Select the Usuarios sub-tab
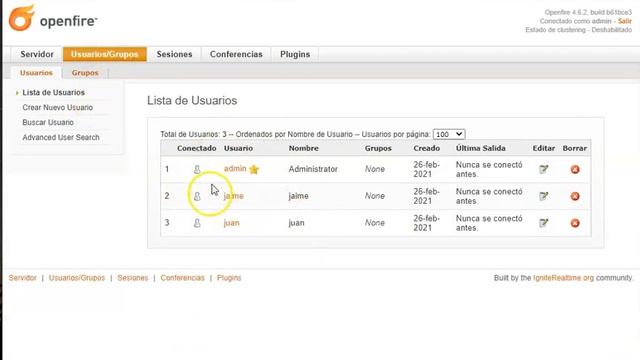Screen dimensions: 640x360 [36, 73]
